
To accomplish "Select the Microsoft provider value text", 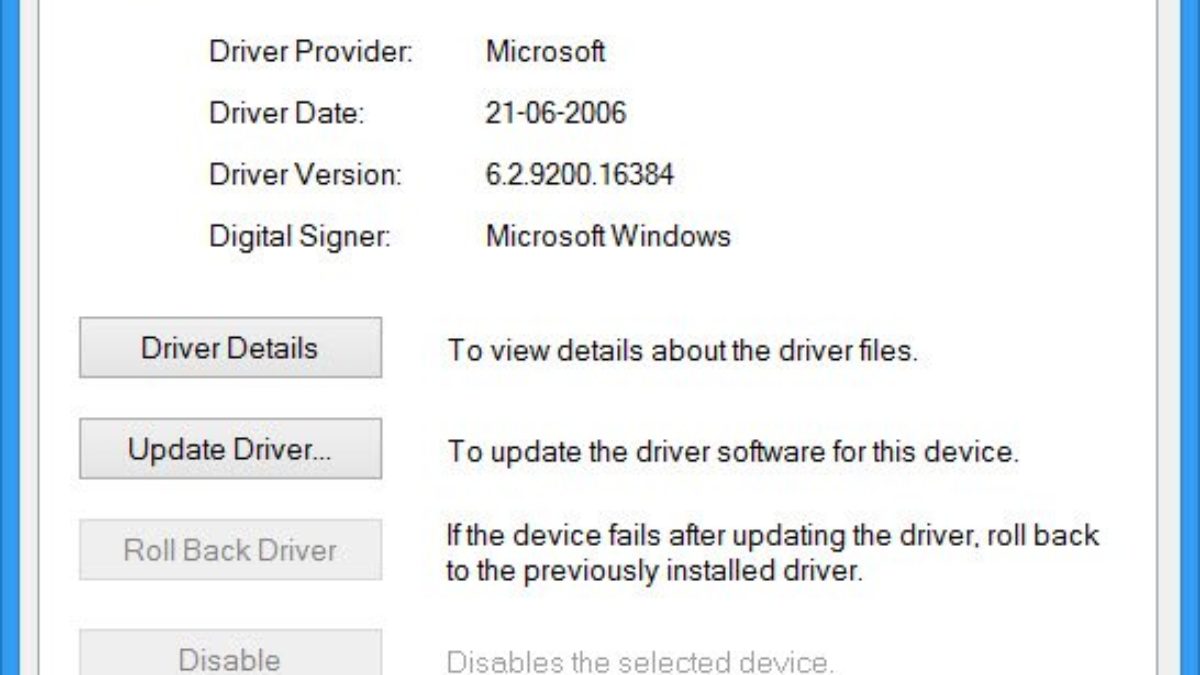I will pos(545,52).
